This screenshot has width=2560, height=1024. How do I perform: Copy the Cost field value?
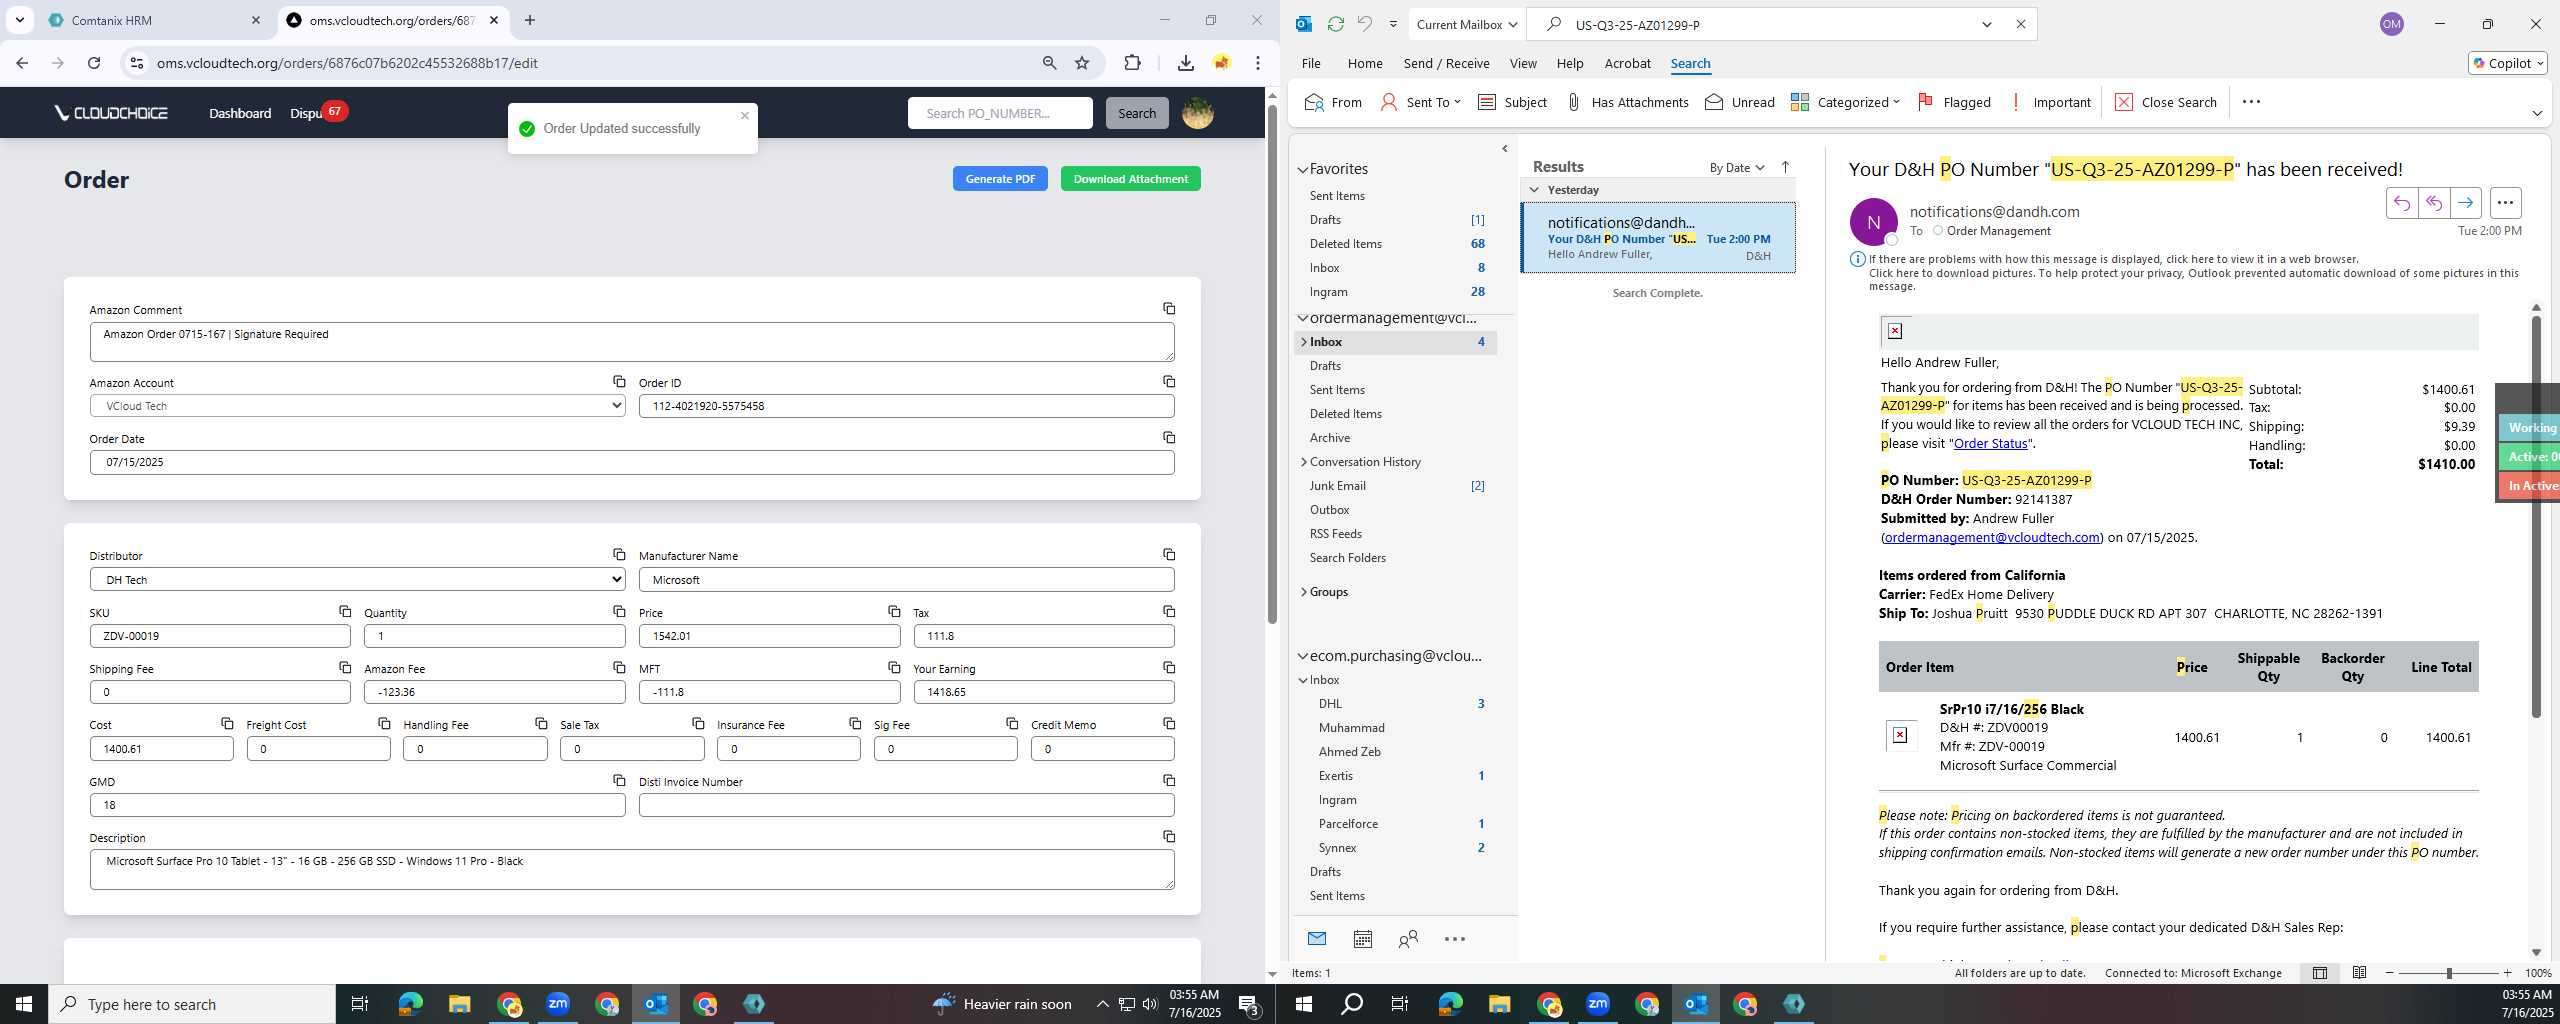pyautogui.click(x=227, y=723)
